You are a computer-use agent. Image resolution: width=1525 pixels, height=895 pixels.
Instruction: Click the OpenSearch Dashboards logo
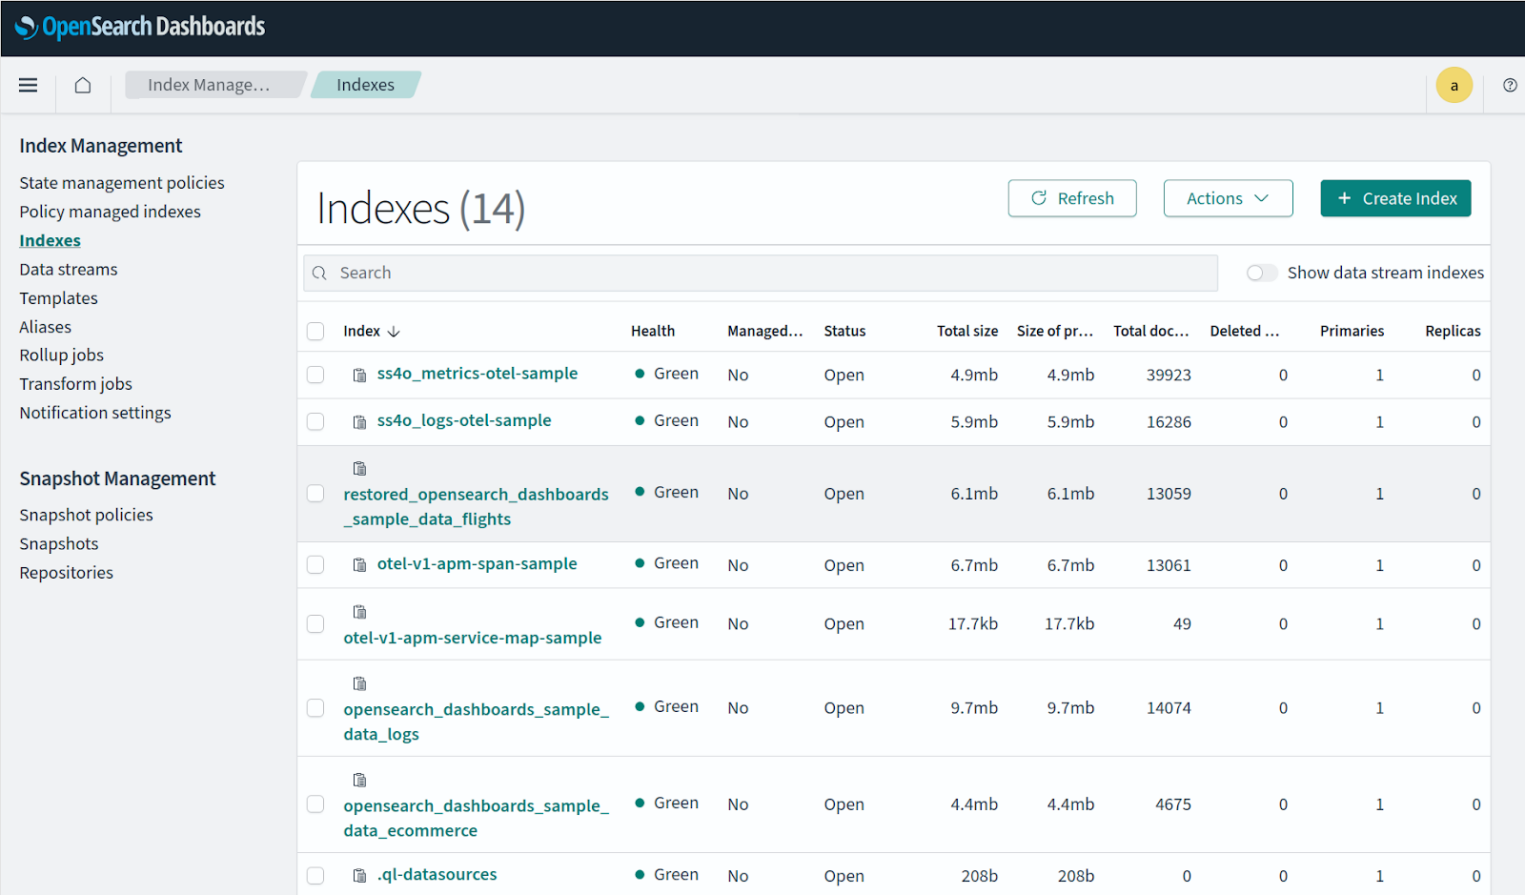tap(140, 27)
